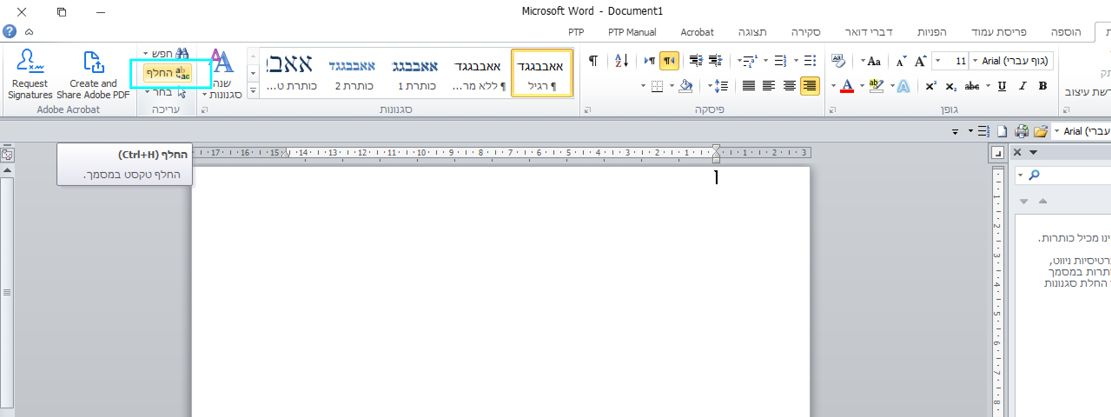
Task: Open the Acrobat ribbon tab
Action: click(x=697, y=32)
